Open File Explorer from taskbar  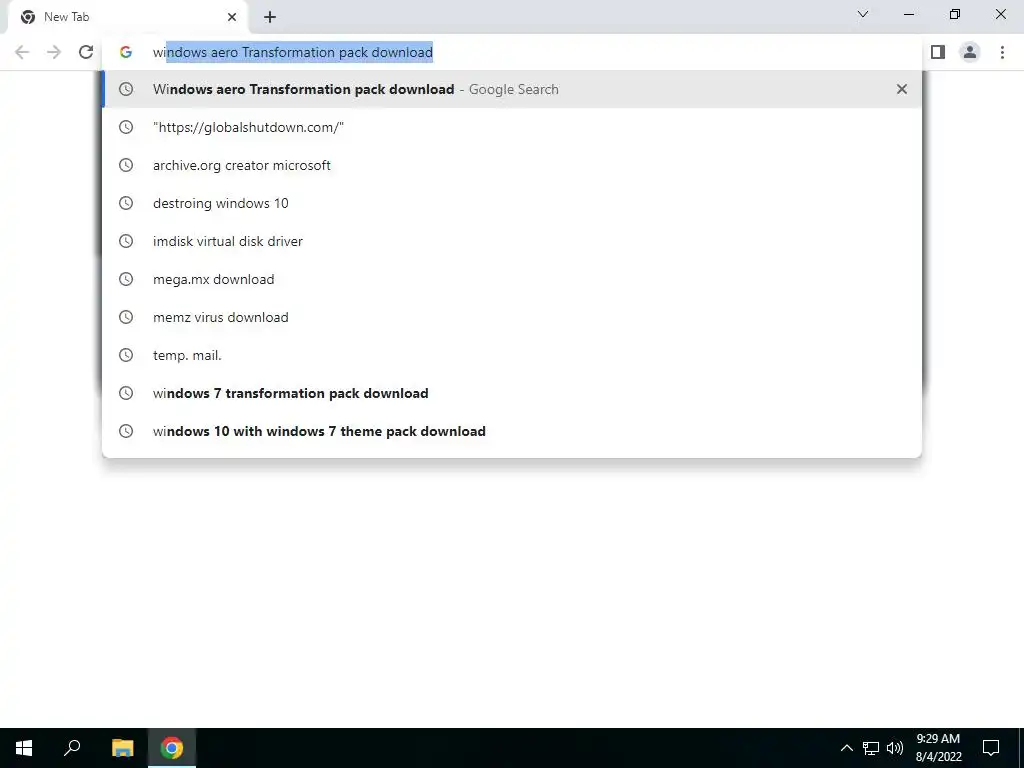122,748
